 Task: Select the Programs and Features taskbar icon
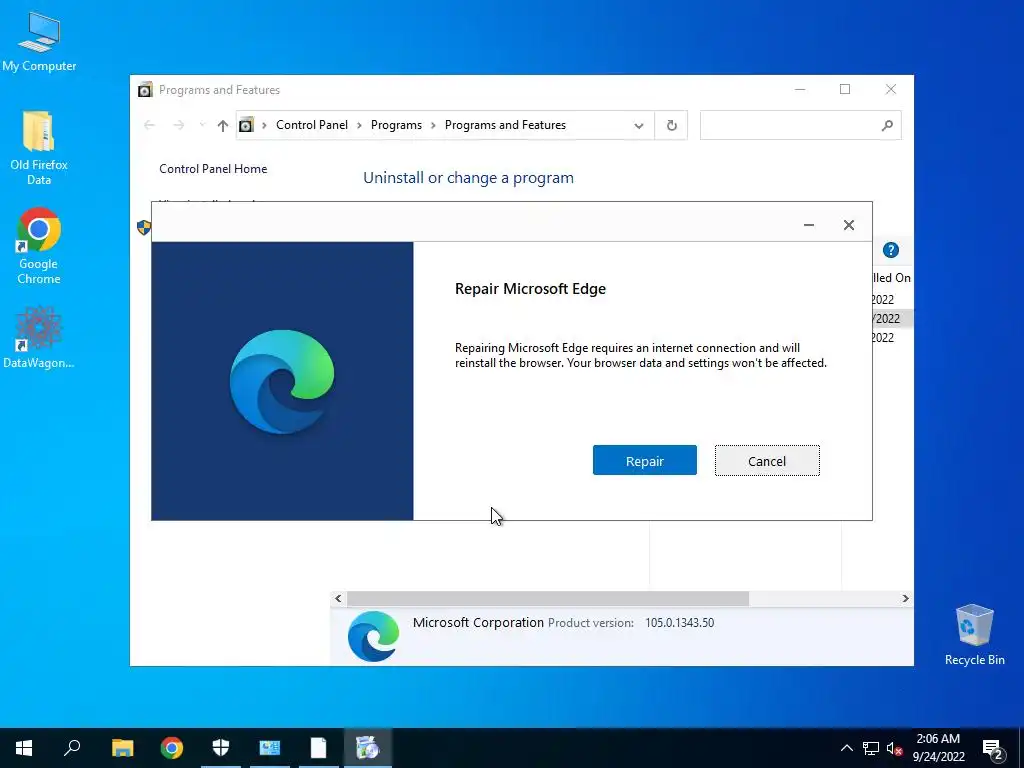[x=368, y=748]
